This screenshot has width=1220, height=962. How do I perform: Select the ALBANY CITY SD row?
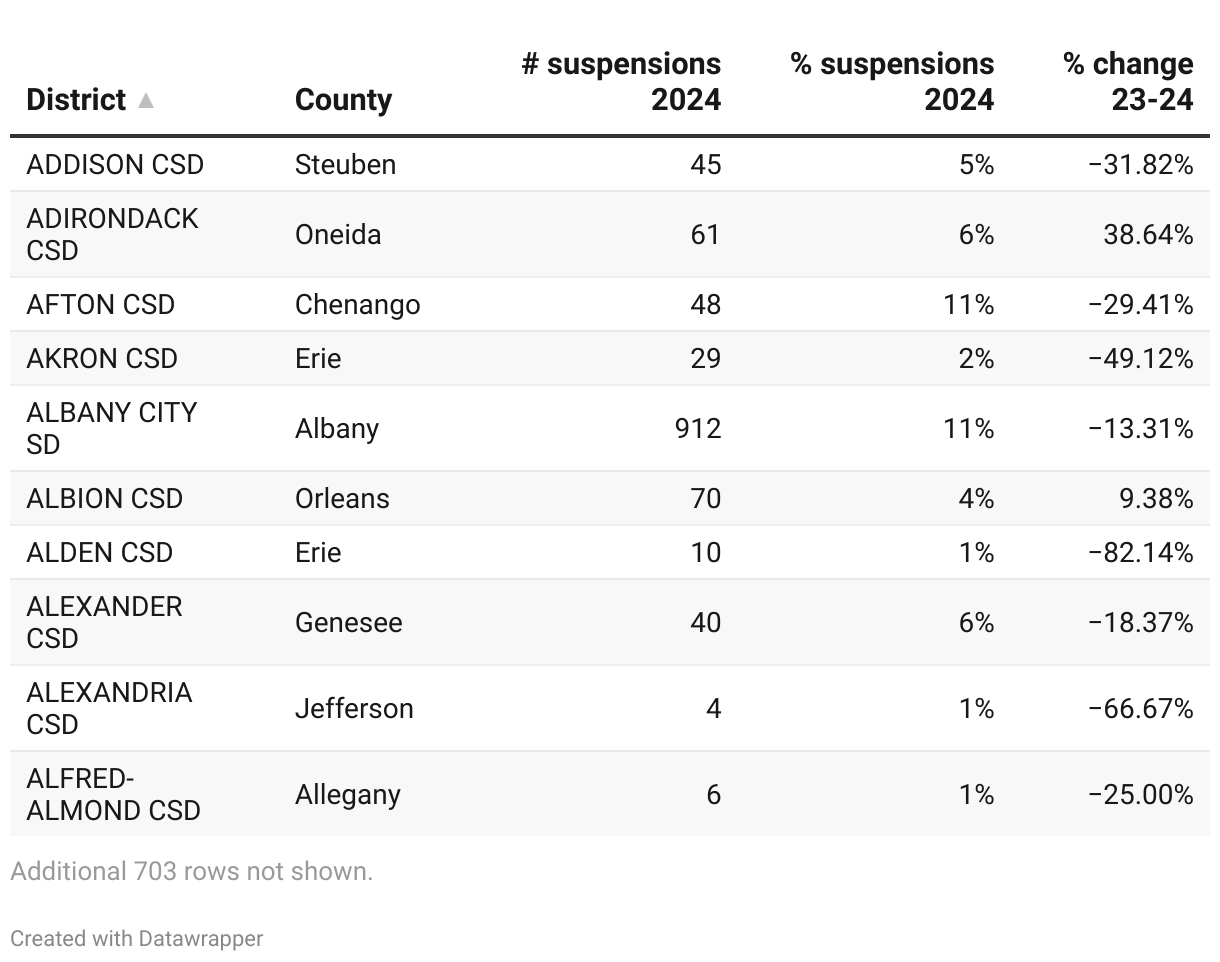111,428
